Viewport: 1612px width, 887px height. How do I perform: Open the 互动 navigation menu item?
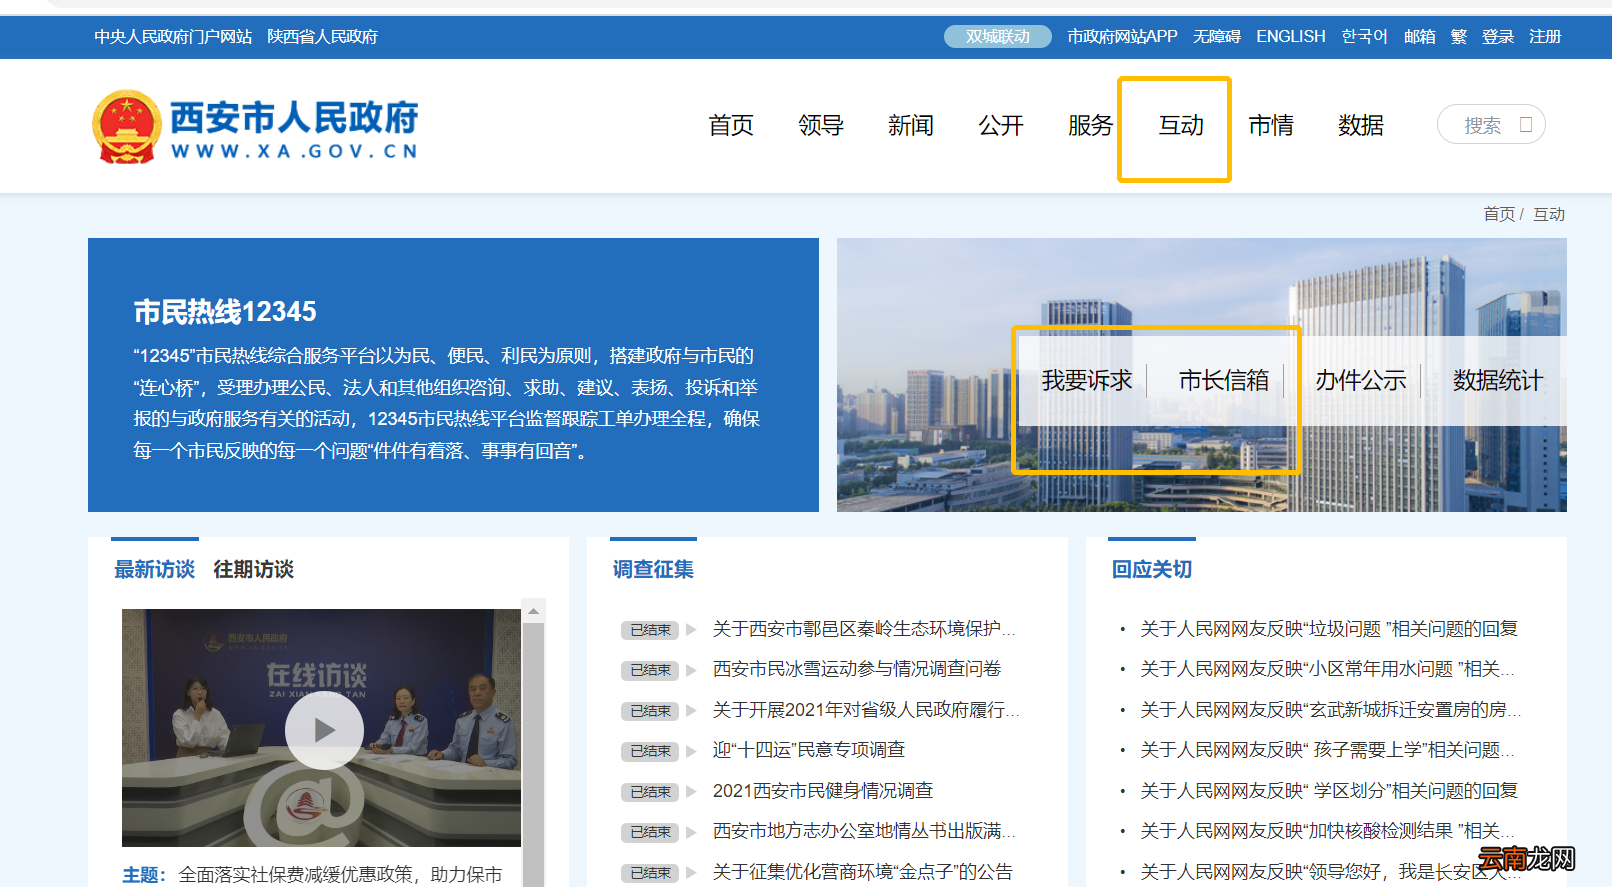pos(1181,125)
